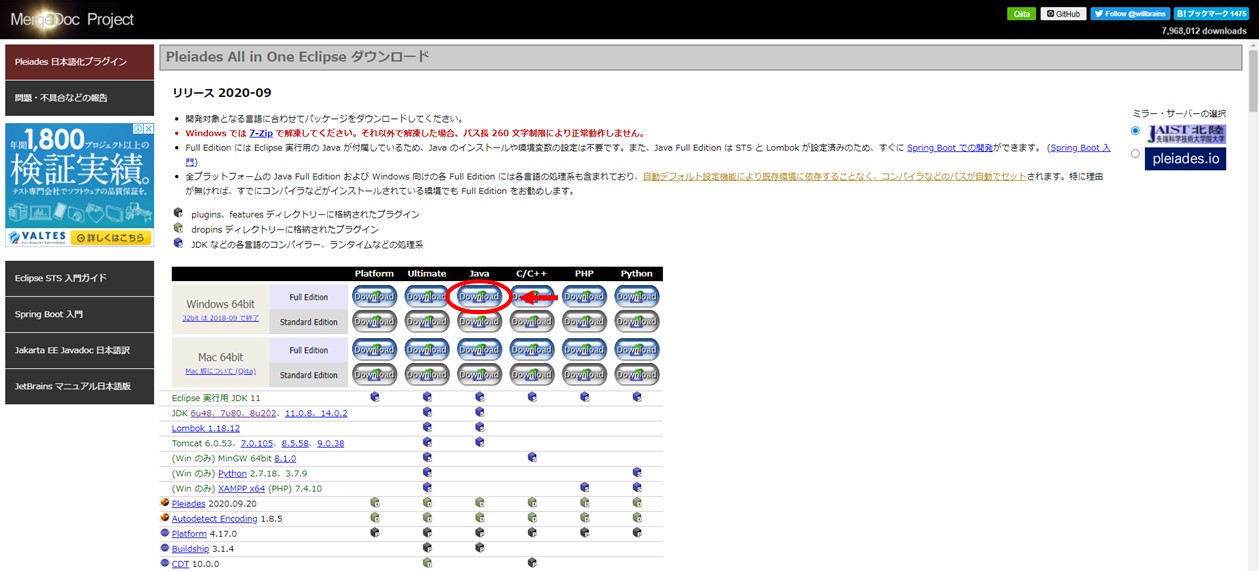
Task: Close the ad using its X icon
Action: point(148,129)
